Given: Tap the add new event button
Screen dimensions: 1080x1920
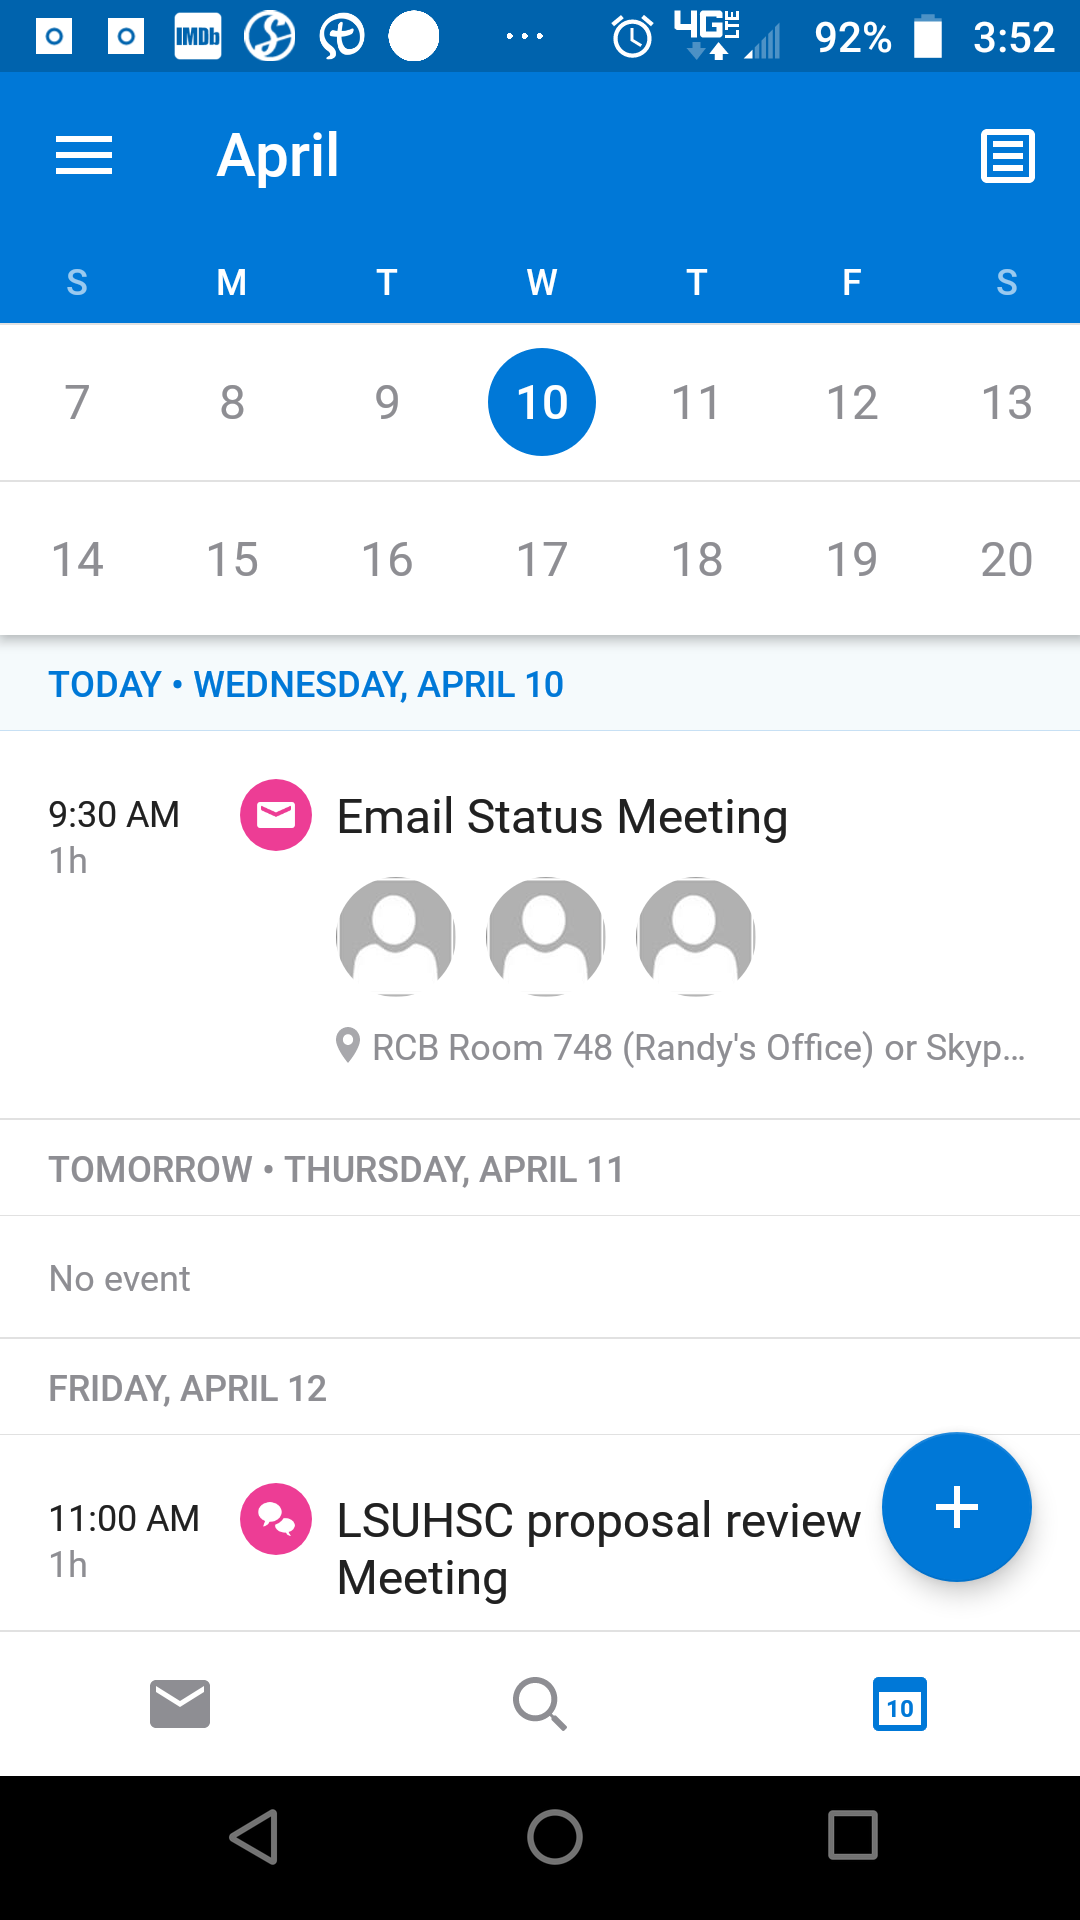Looking at the screenshot, I should [956, 1507].
